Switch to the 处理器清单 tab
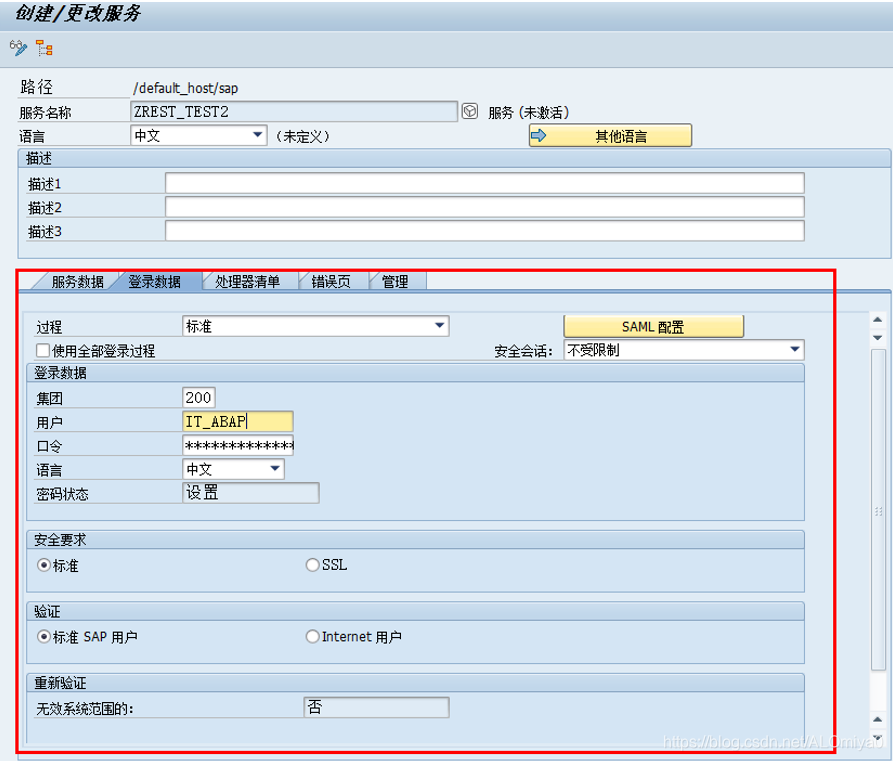 point(247,281)
